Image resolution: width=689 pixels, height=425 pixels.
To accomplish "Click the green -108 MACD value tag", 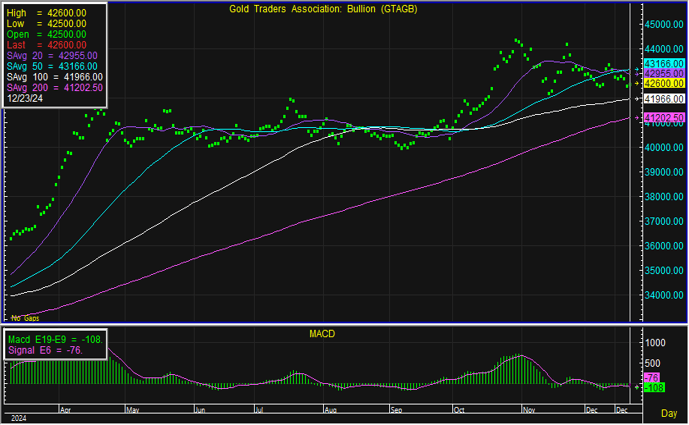I will tap(651, 387).
